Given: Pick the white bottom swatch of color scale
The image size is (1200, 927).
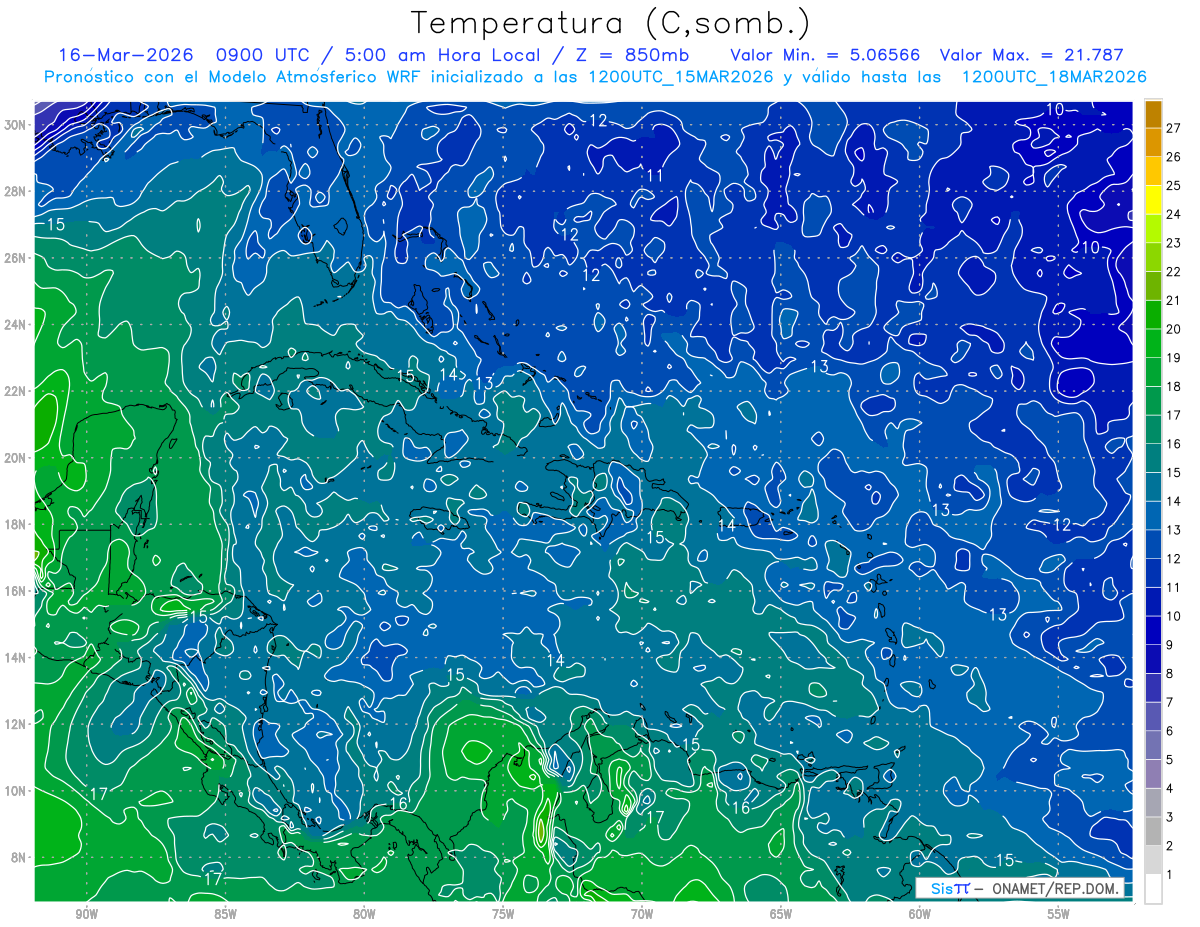Looking at the screenshot, I should (1153, 889).
